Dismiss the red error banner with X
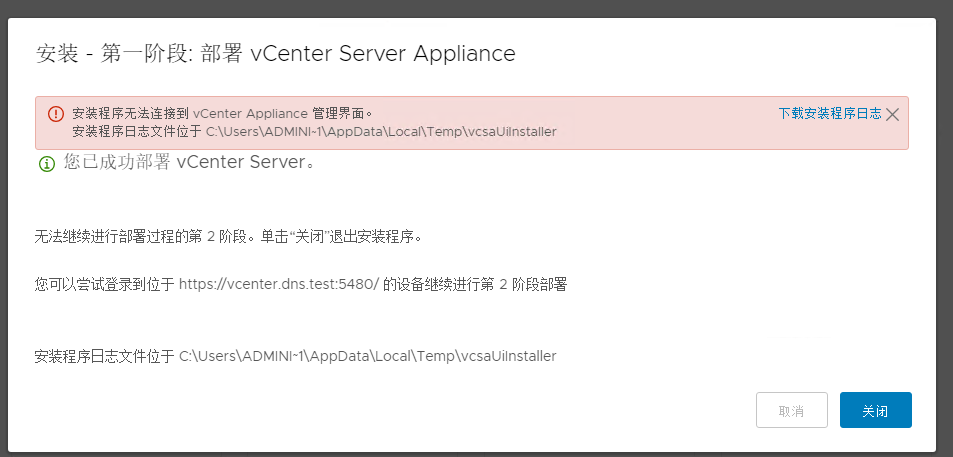953x457 pixels. (892, 114)
